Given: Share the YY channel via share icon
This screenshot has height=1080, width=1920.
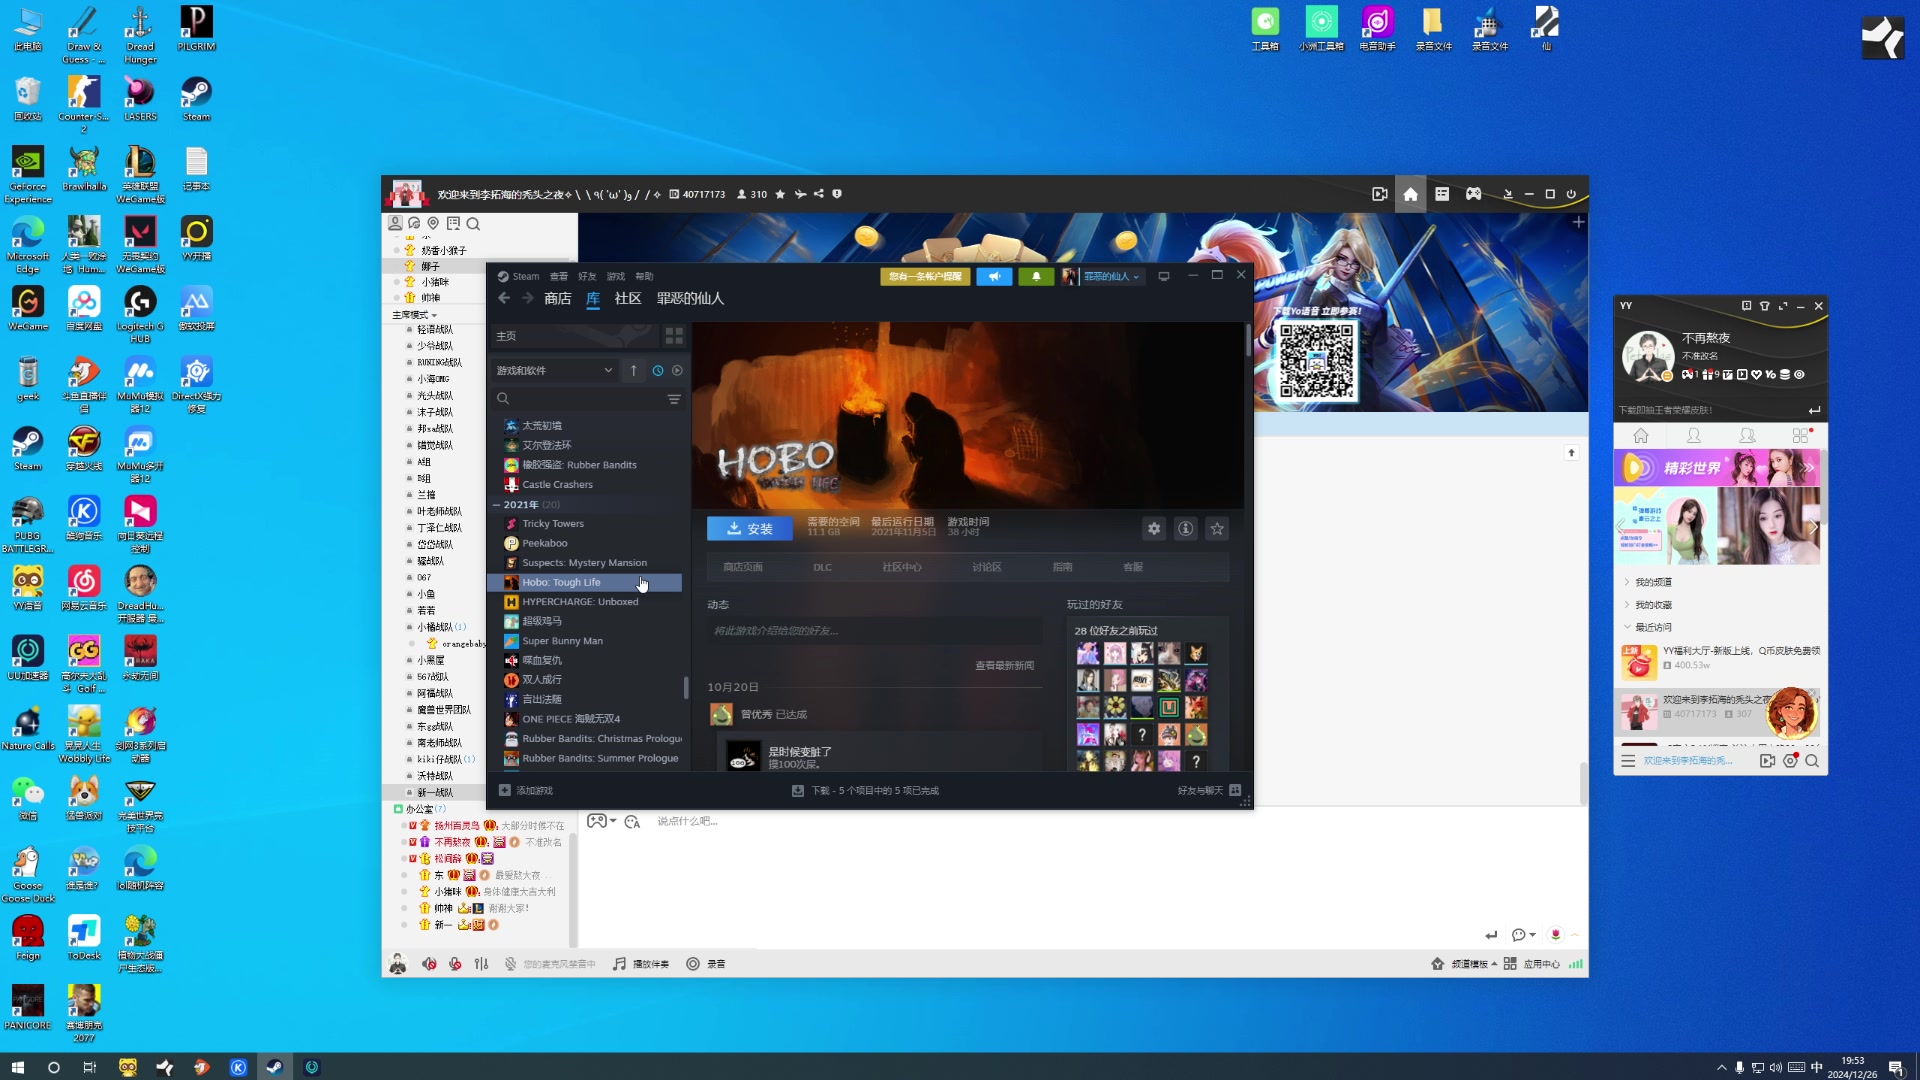Looking at the screenshot, I should tap(819, 195).
